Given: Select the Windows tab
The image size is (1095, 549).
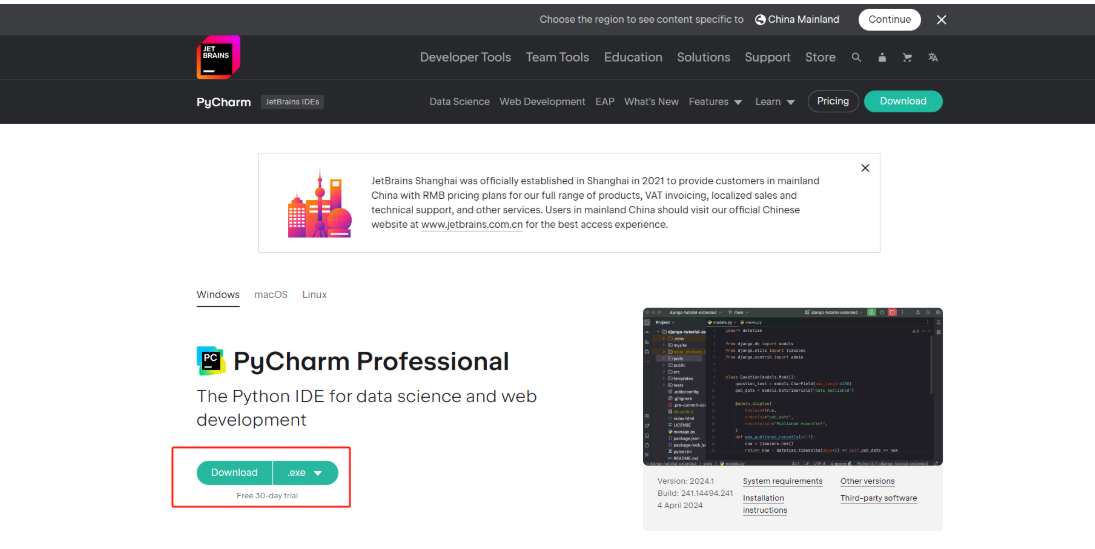Looking at the screenshot, I should tap(218, 295).
